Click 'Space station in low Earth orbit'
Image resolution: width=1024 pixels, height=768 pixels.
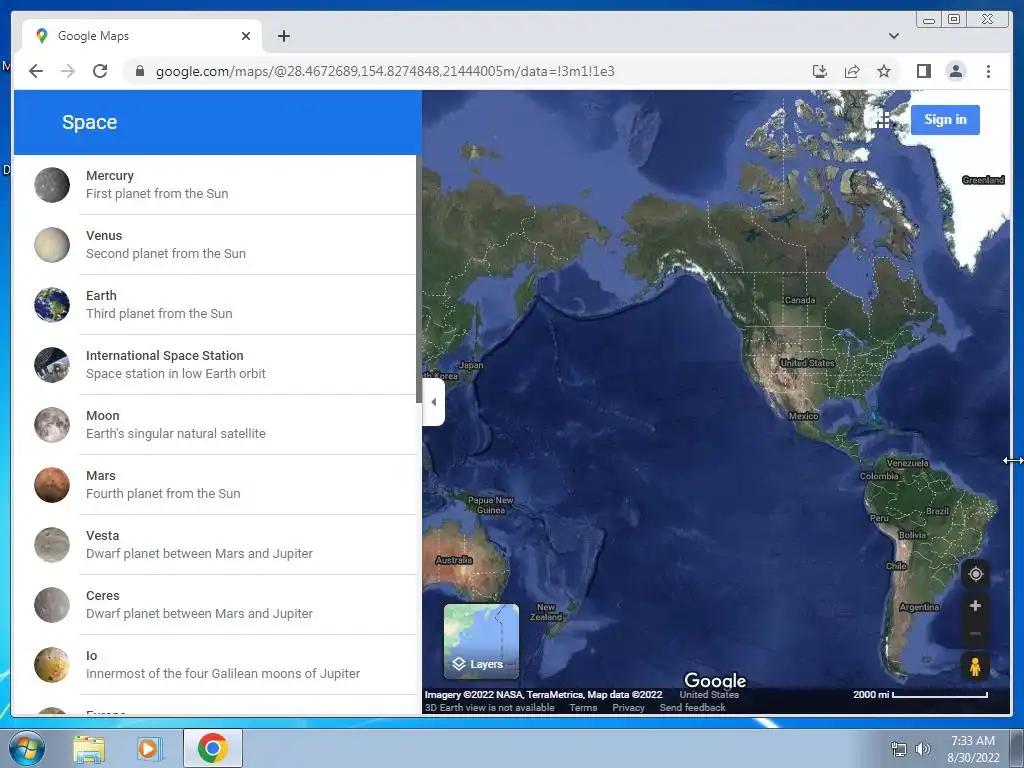176,374
